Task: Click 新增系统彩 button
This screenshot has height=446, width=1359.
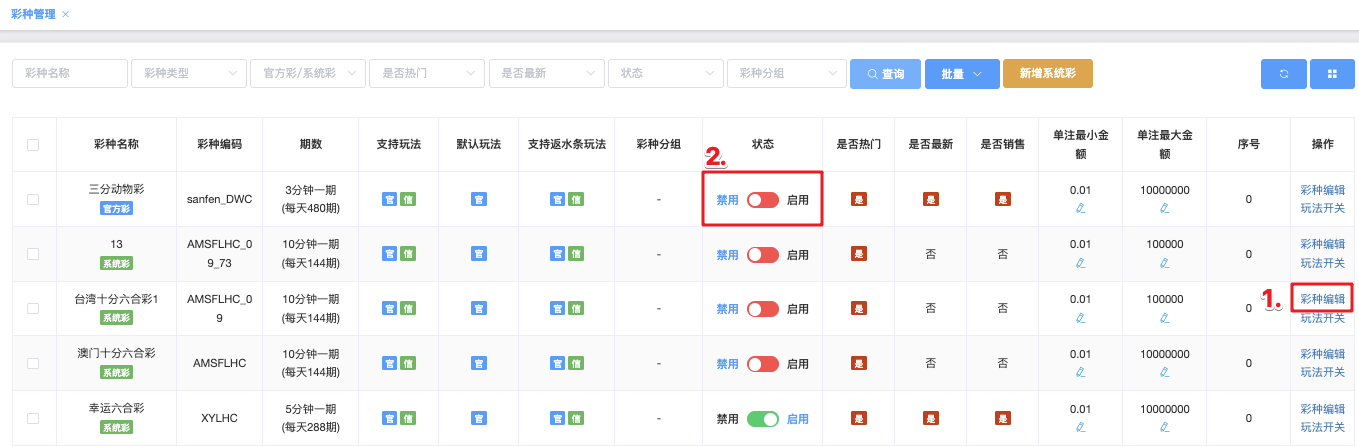Action: [x=1047, y=74]
